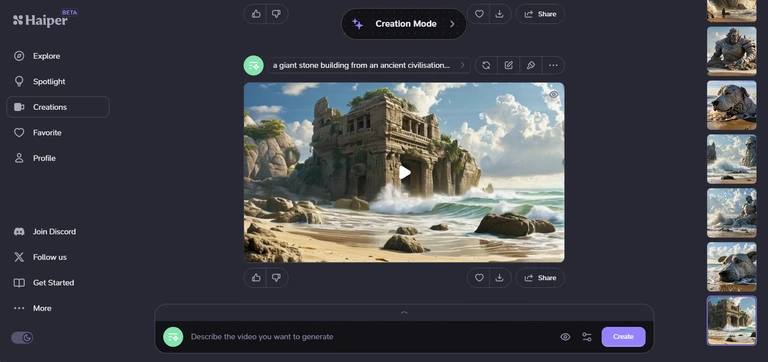Like the stone building video with thumbs up
Viewport: 768px width, 362px height.
pyautogui.click(x=256, y=278)
